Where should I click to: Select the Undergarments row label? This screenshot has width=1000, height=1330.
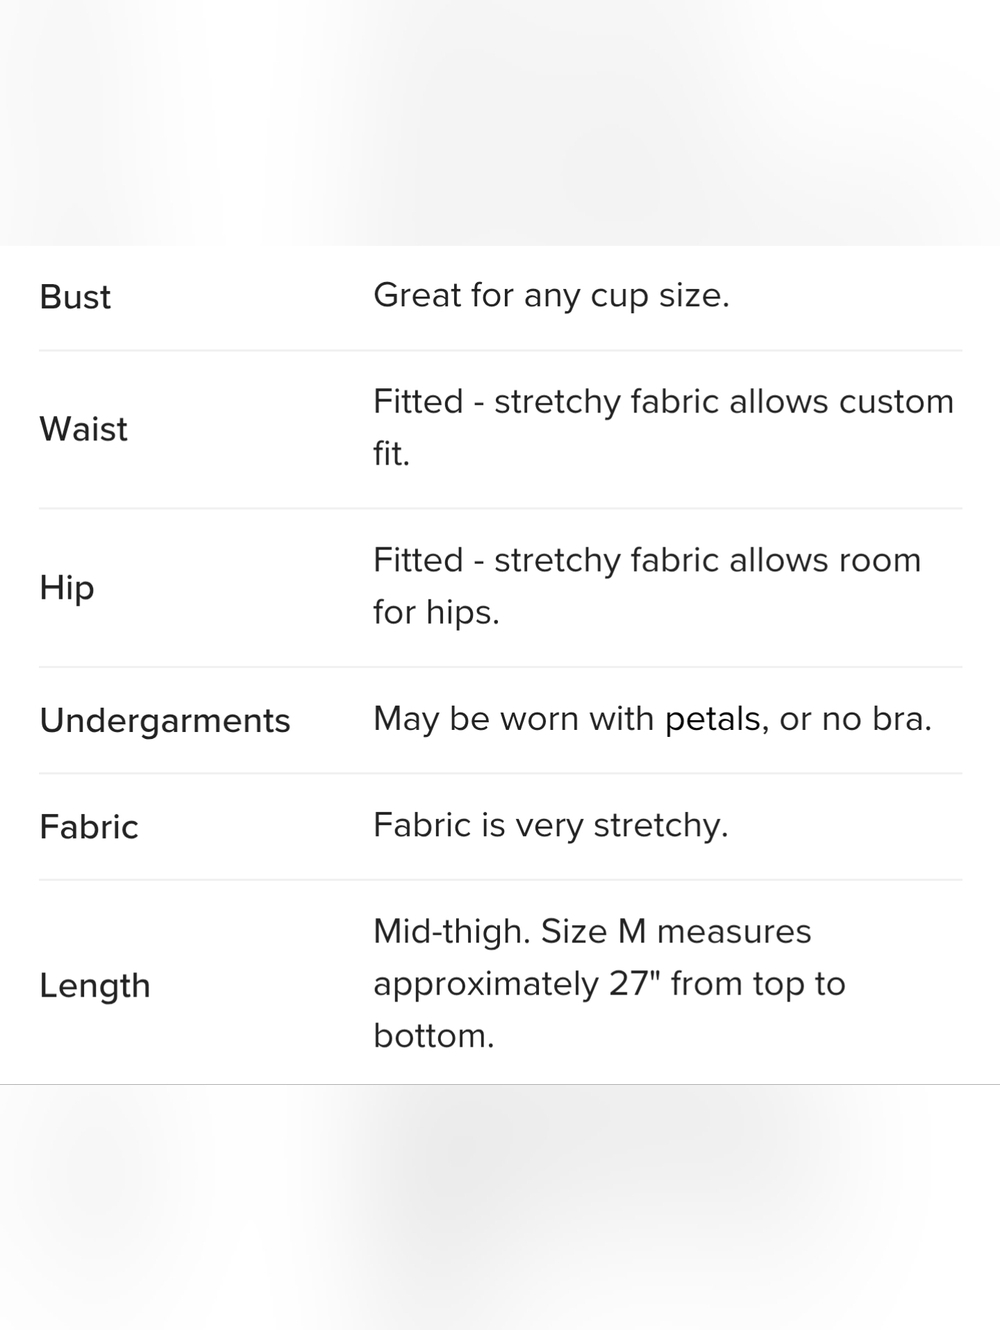coord(165,721)
